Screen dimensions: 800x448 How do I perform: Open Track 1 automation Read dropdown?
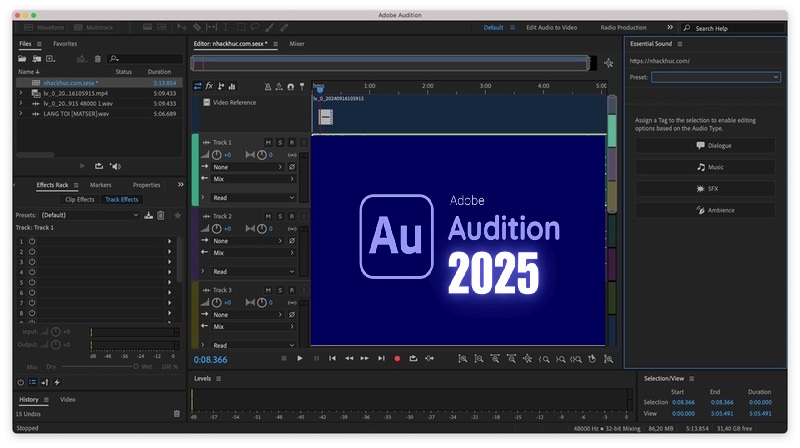click(x=253, y=197)
